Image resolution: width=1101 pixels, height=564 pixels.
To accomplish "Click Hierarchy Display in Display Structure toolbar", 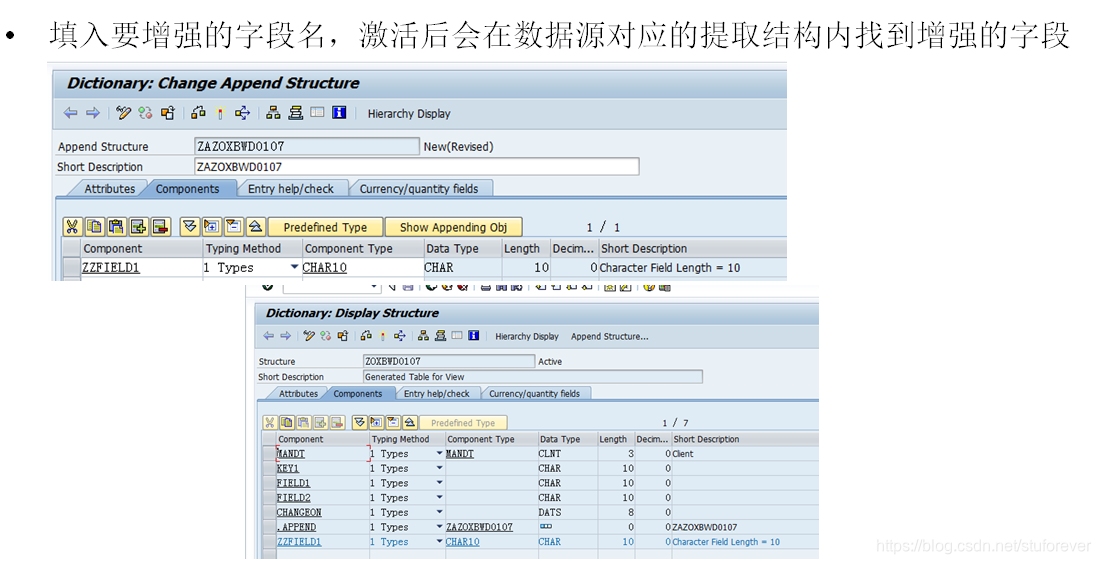I will pyautogui.click(x=527, y=336).
